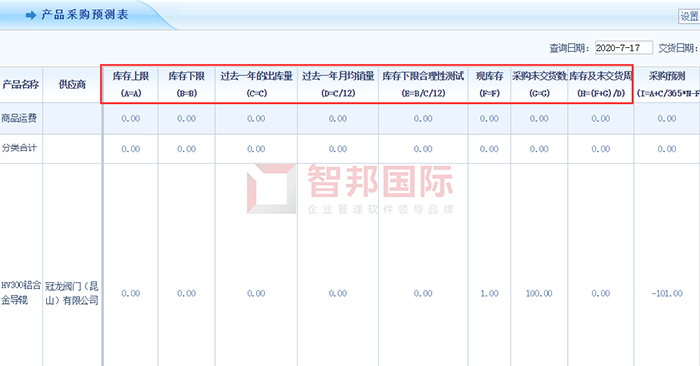Screen dimensions: 700x366
Task: Click the 现库存 value 1.00
Action: click(x=489, y=293)
